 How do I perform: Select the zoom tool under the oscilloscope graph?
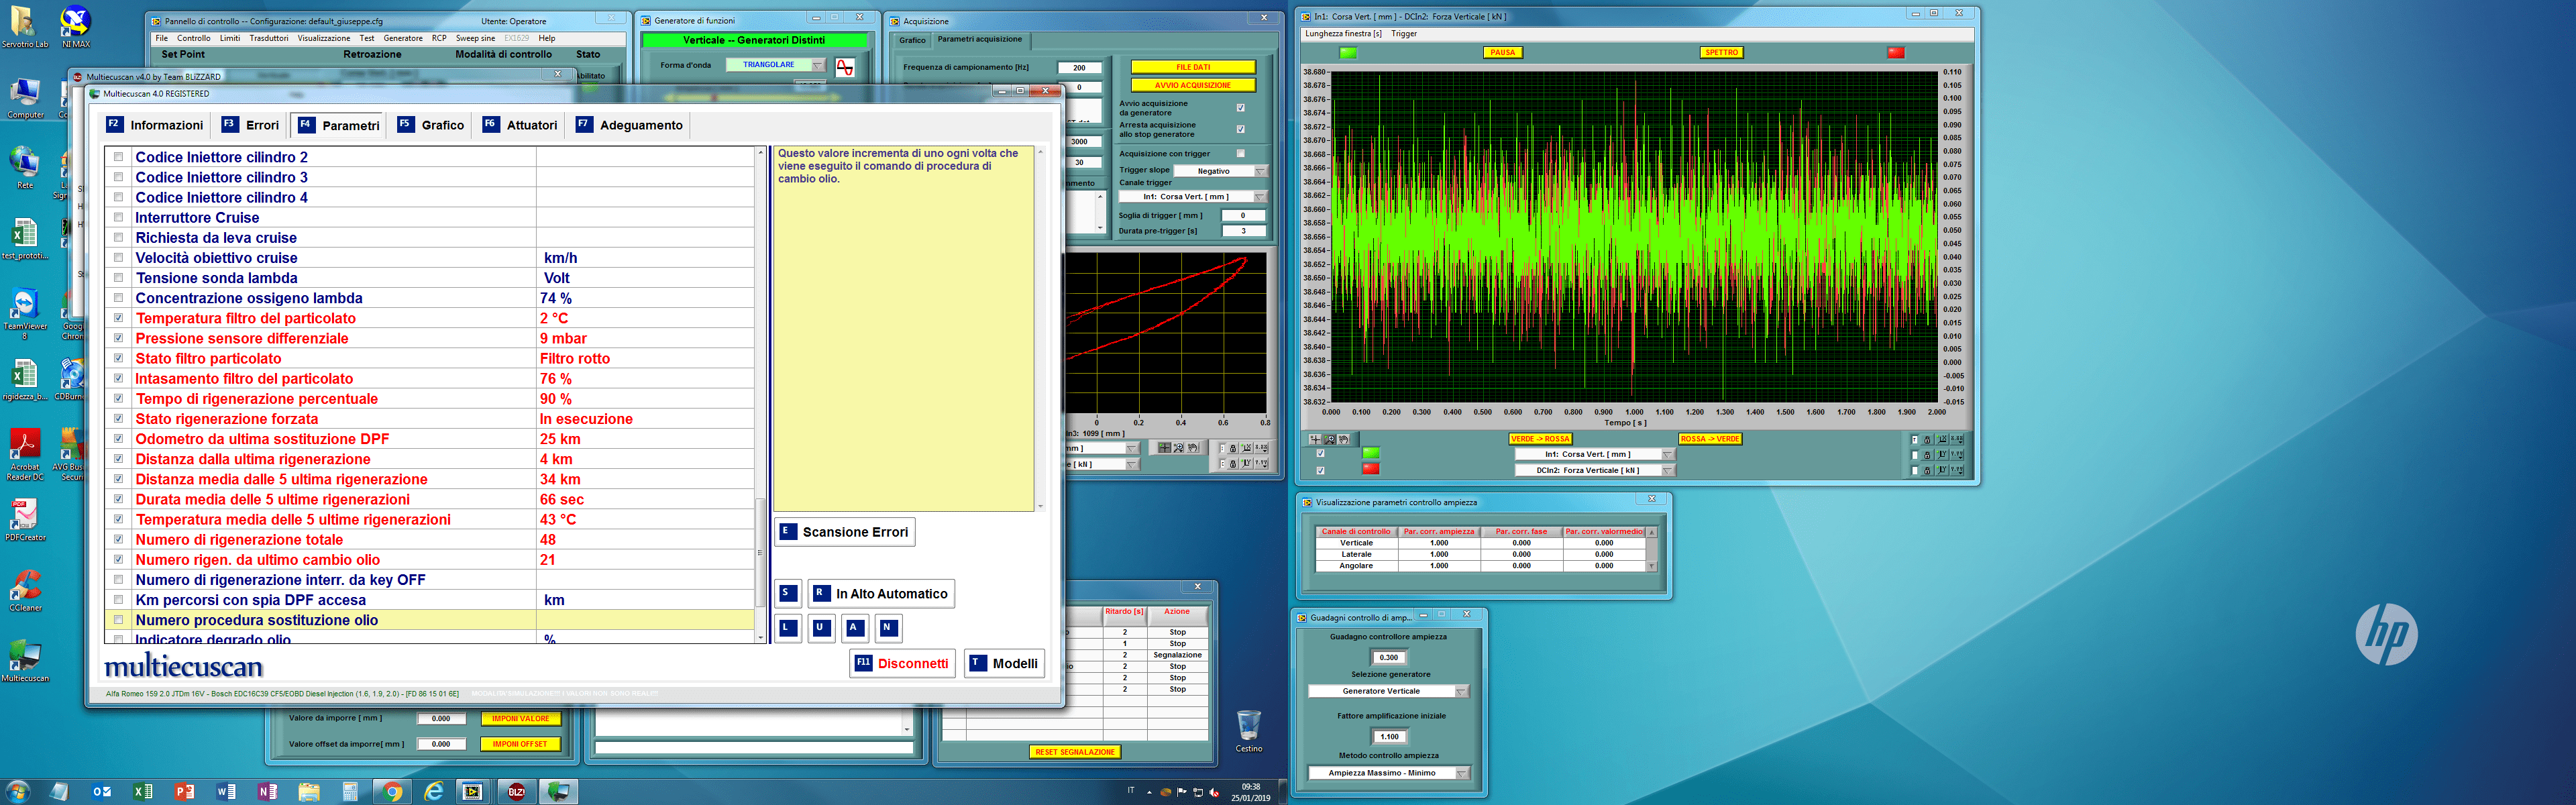pos(1329,439)
